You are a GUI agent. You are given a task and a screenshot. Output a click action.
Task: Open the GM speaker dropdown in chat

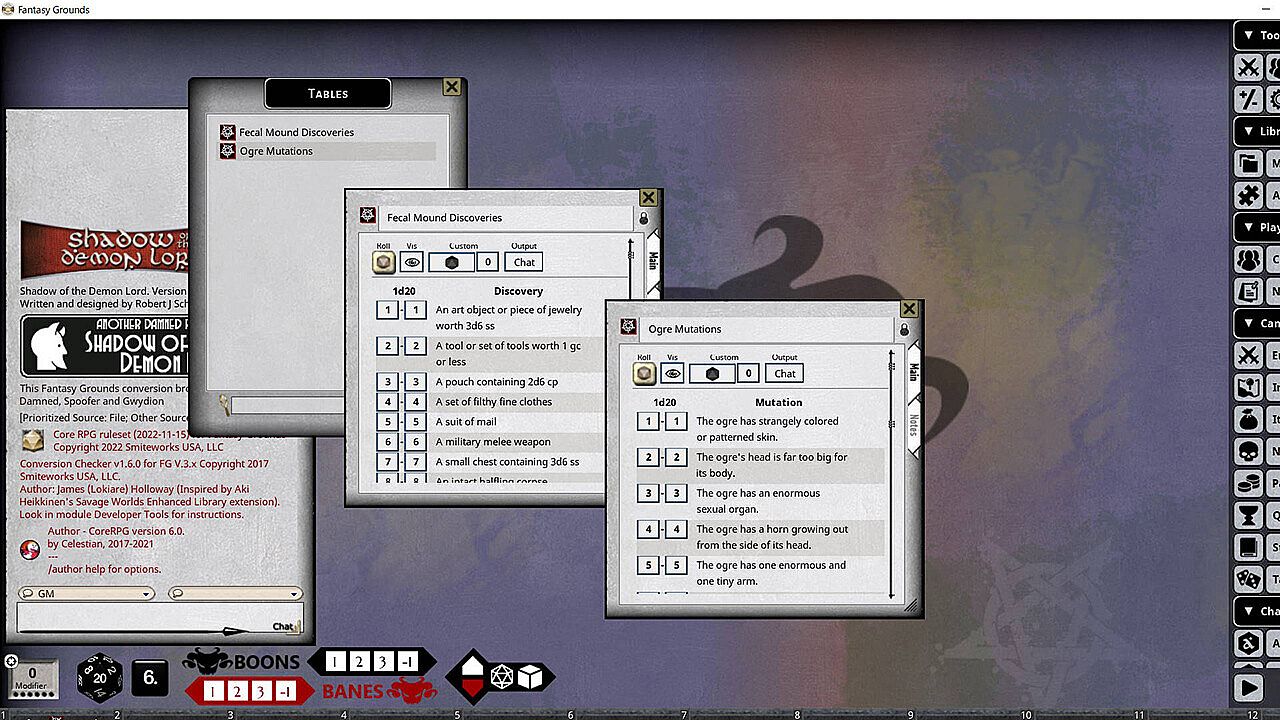tap(86, 594)
